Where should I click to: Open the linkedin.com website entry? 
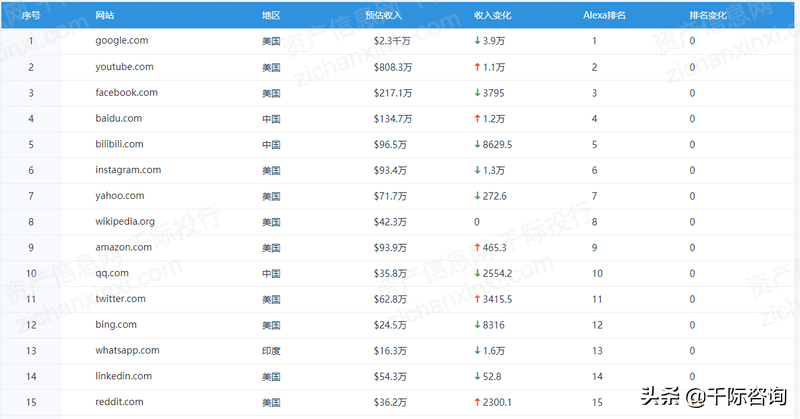coord(123,376)
